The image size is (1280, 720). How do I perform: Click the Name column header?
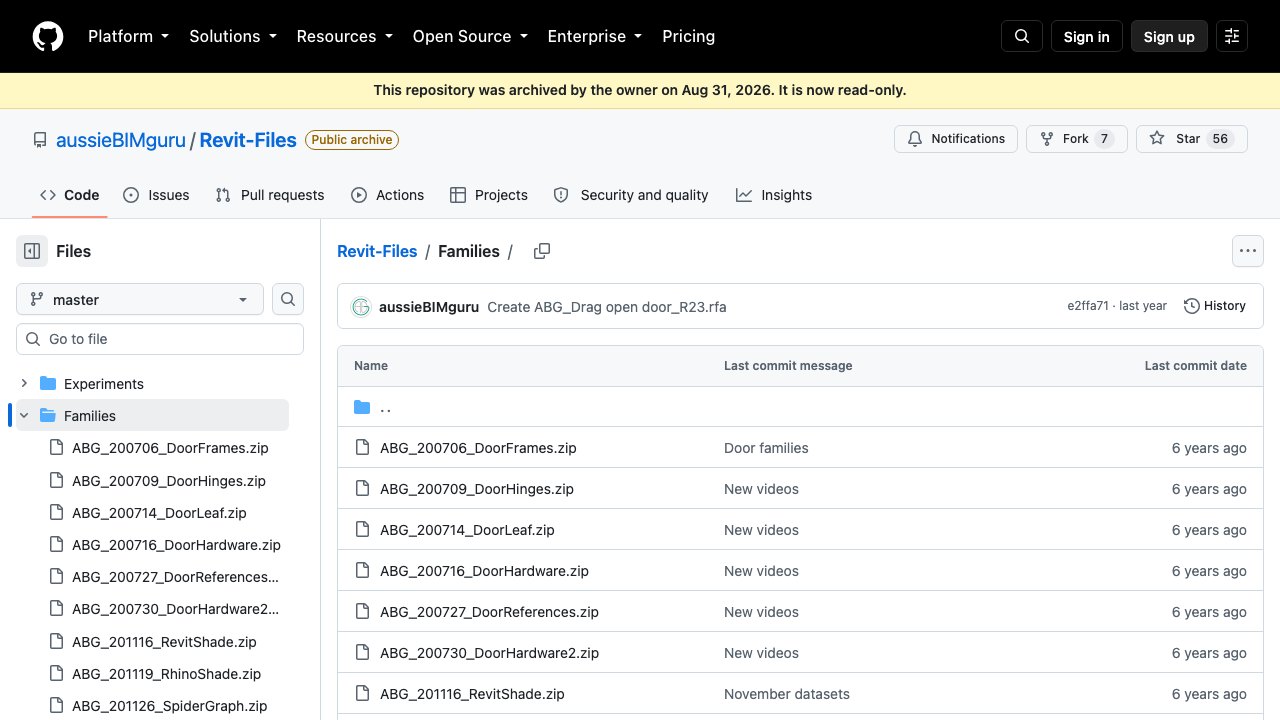click(x=371, y=366)
